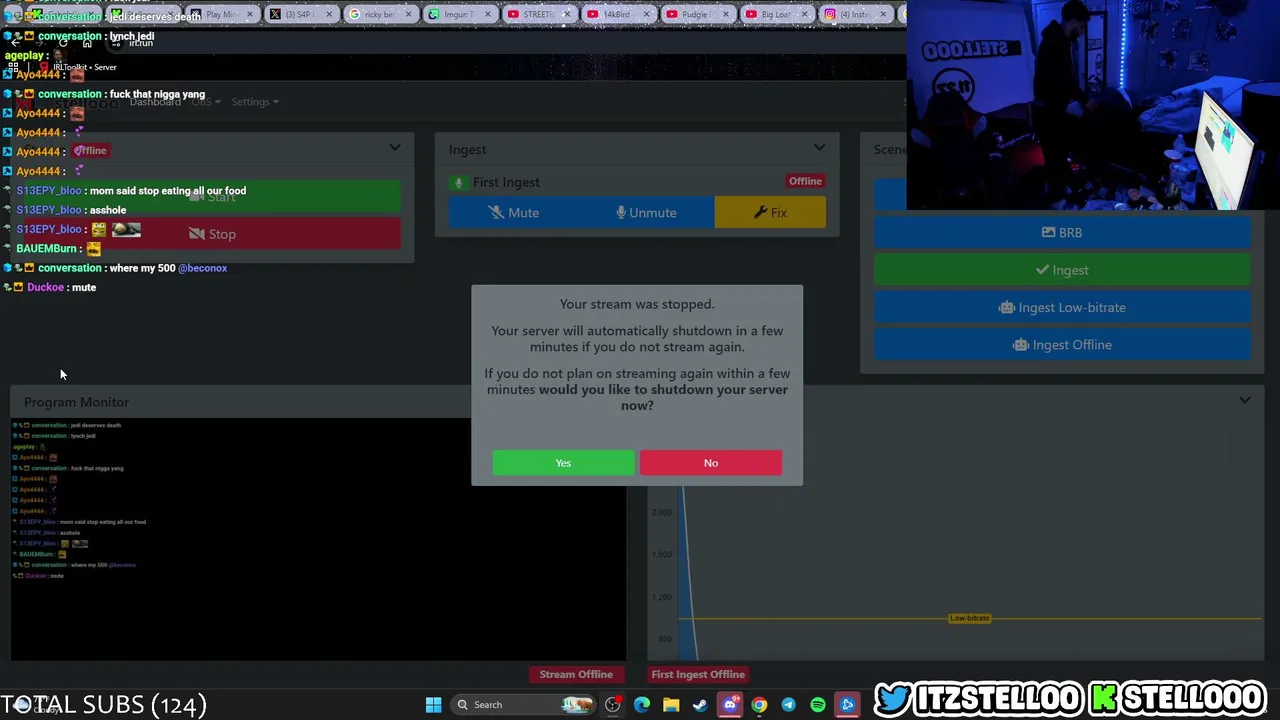This screenshot has width=1280, height=720.
Task: Open Discord from the taskbar
Action: (730, 705)
